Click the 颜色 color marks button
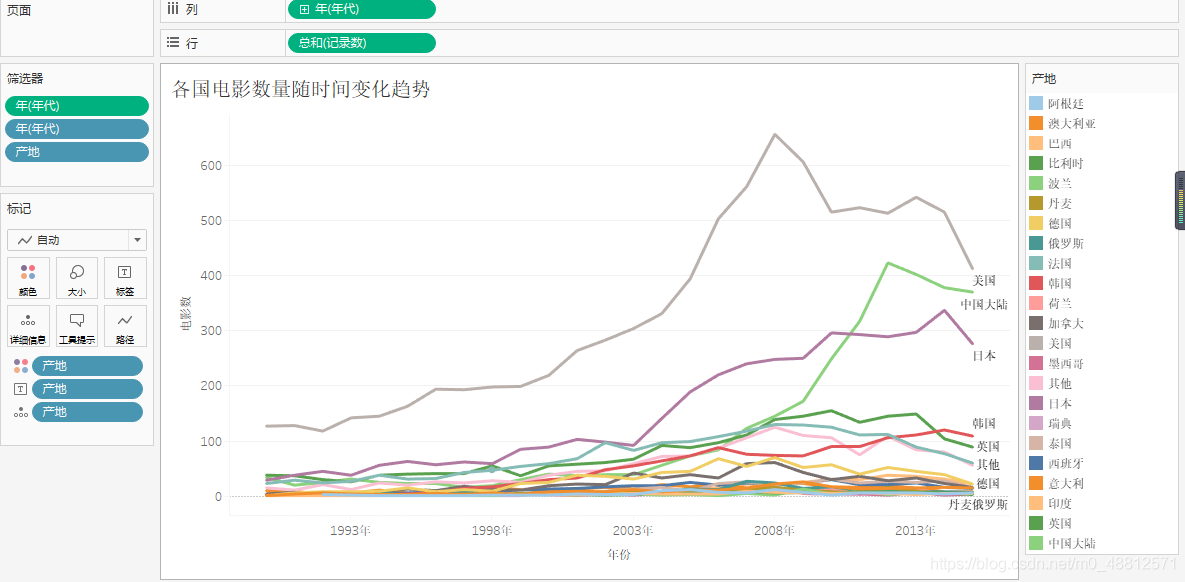Image resolution: width=1185 pixels, height=582 pixels. pos(28,278)
